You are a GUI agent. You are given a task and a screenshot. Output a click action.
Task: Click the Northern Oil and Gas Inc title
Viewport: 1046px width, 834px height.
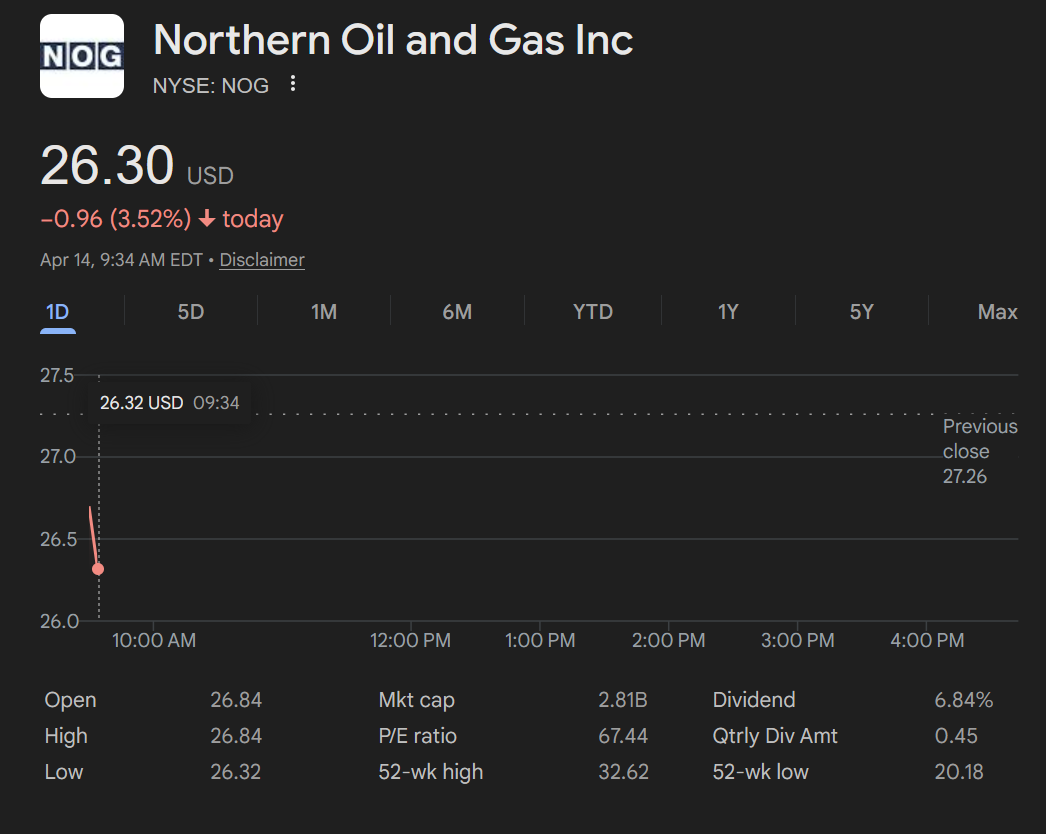click(x=393, y=40)
